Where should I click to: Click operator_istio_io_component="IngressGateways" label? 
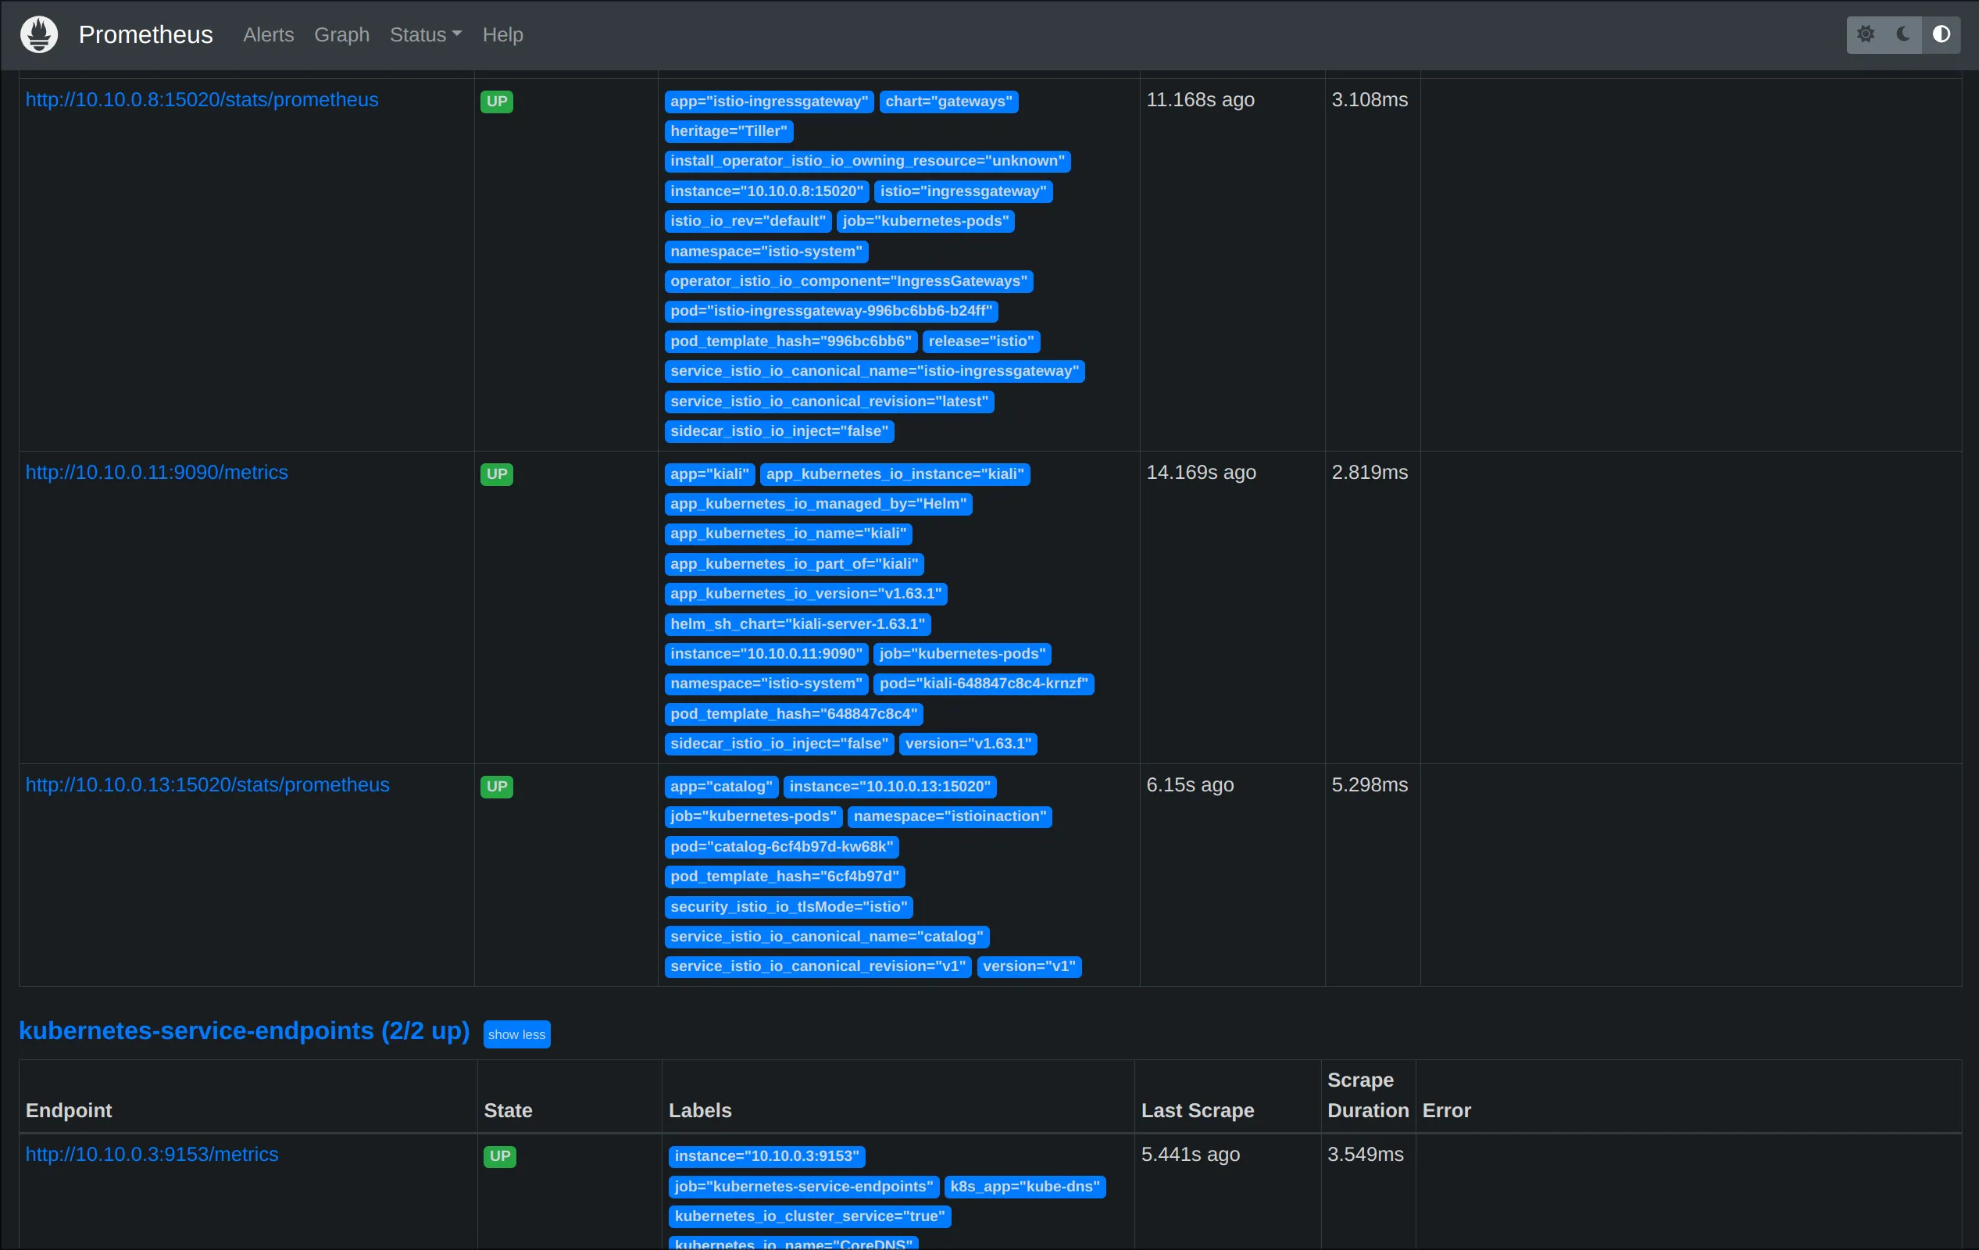tap(849, 282)
